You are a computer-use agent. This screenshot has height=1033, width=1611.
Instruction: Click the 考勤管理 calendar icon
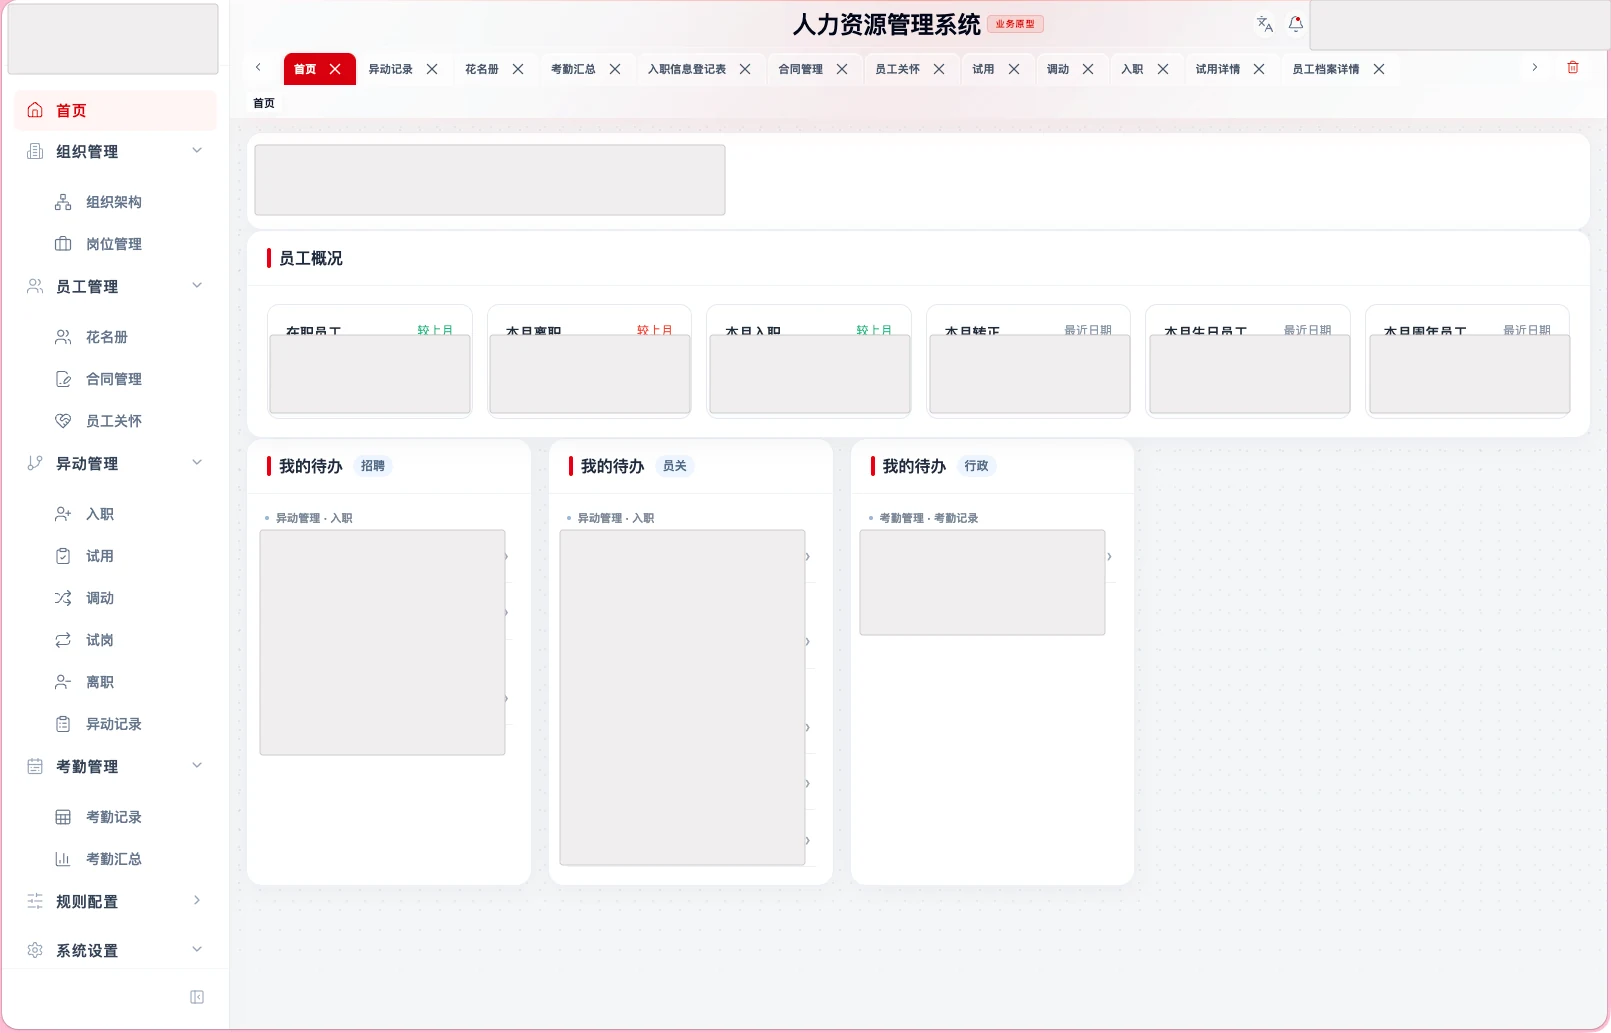tap(35, 766)
